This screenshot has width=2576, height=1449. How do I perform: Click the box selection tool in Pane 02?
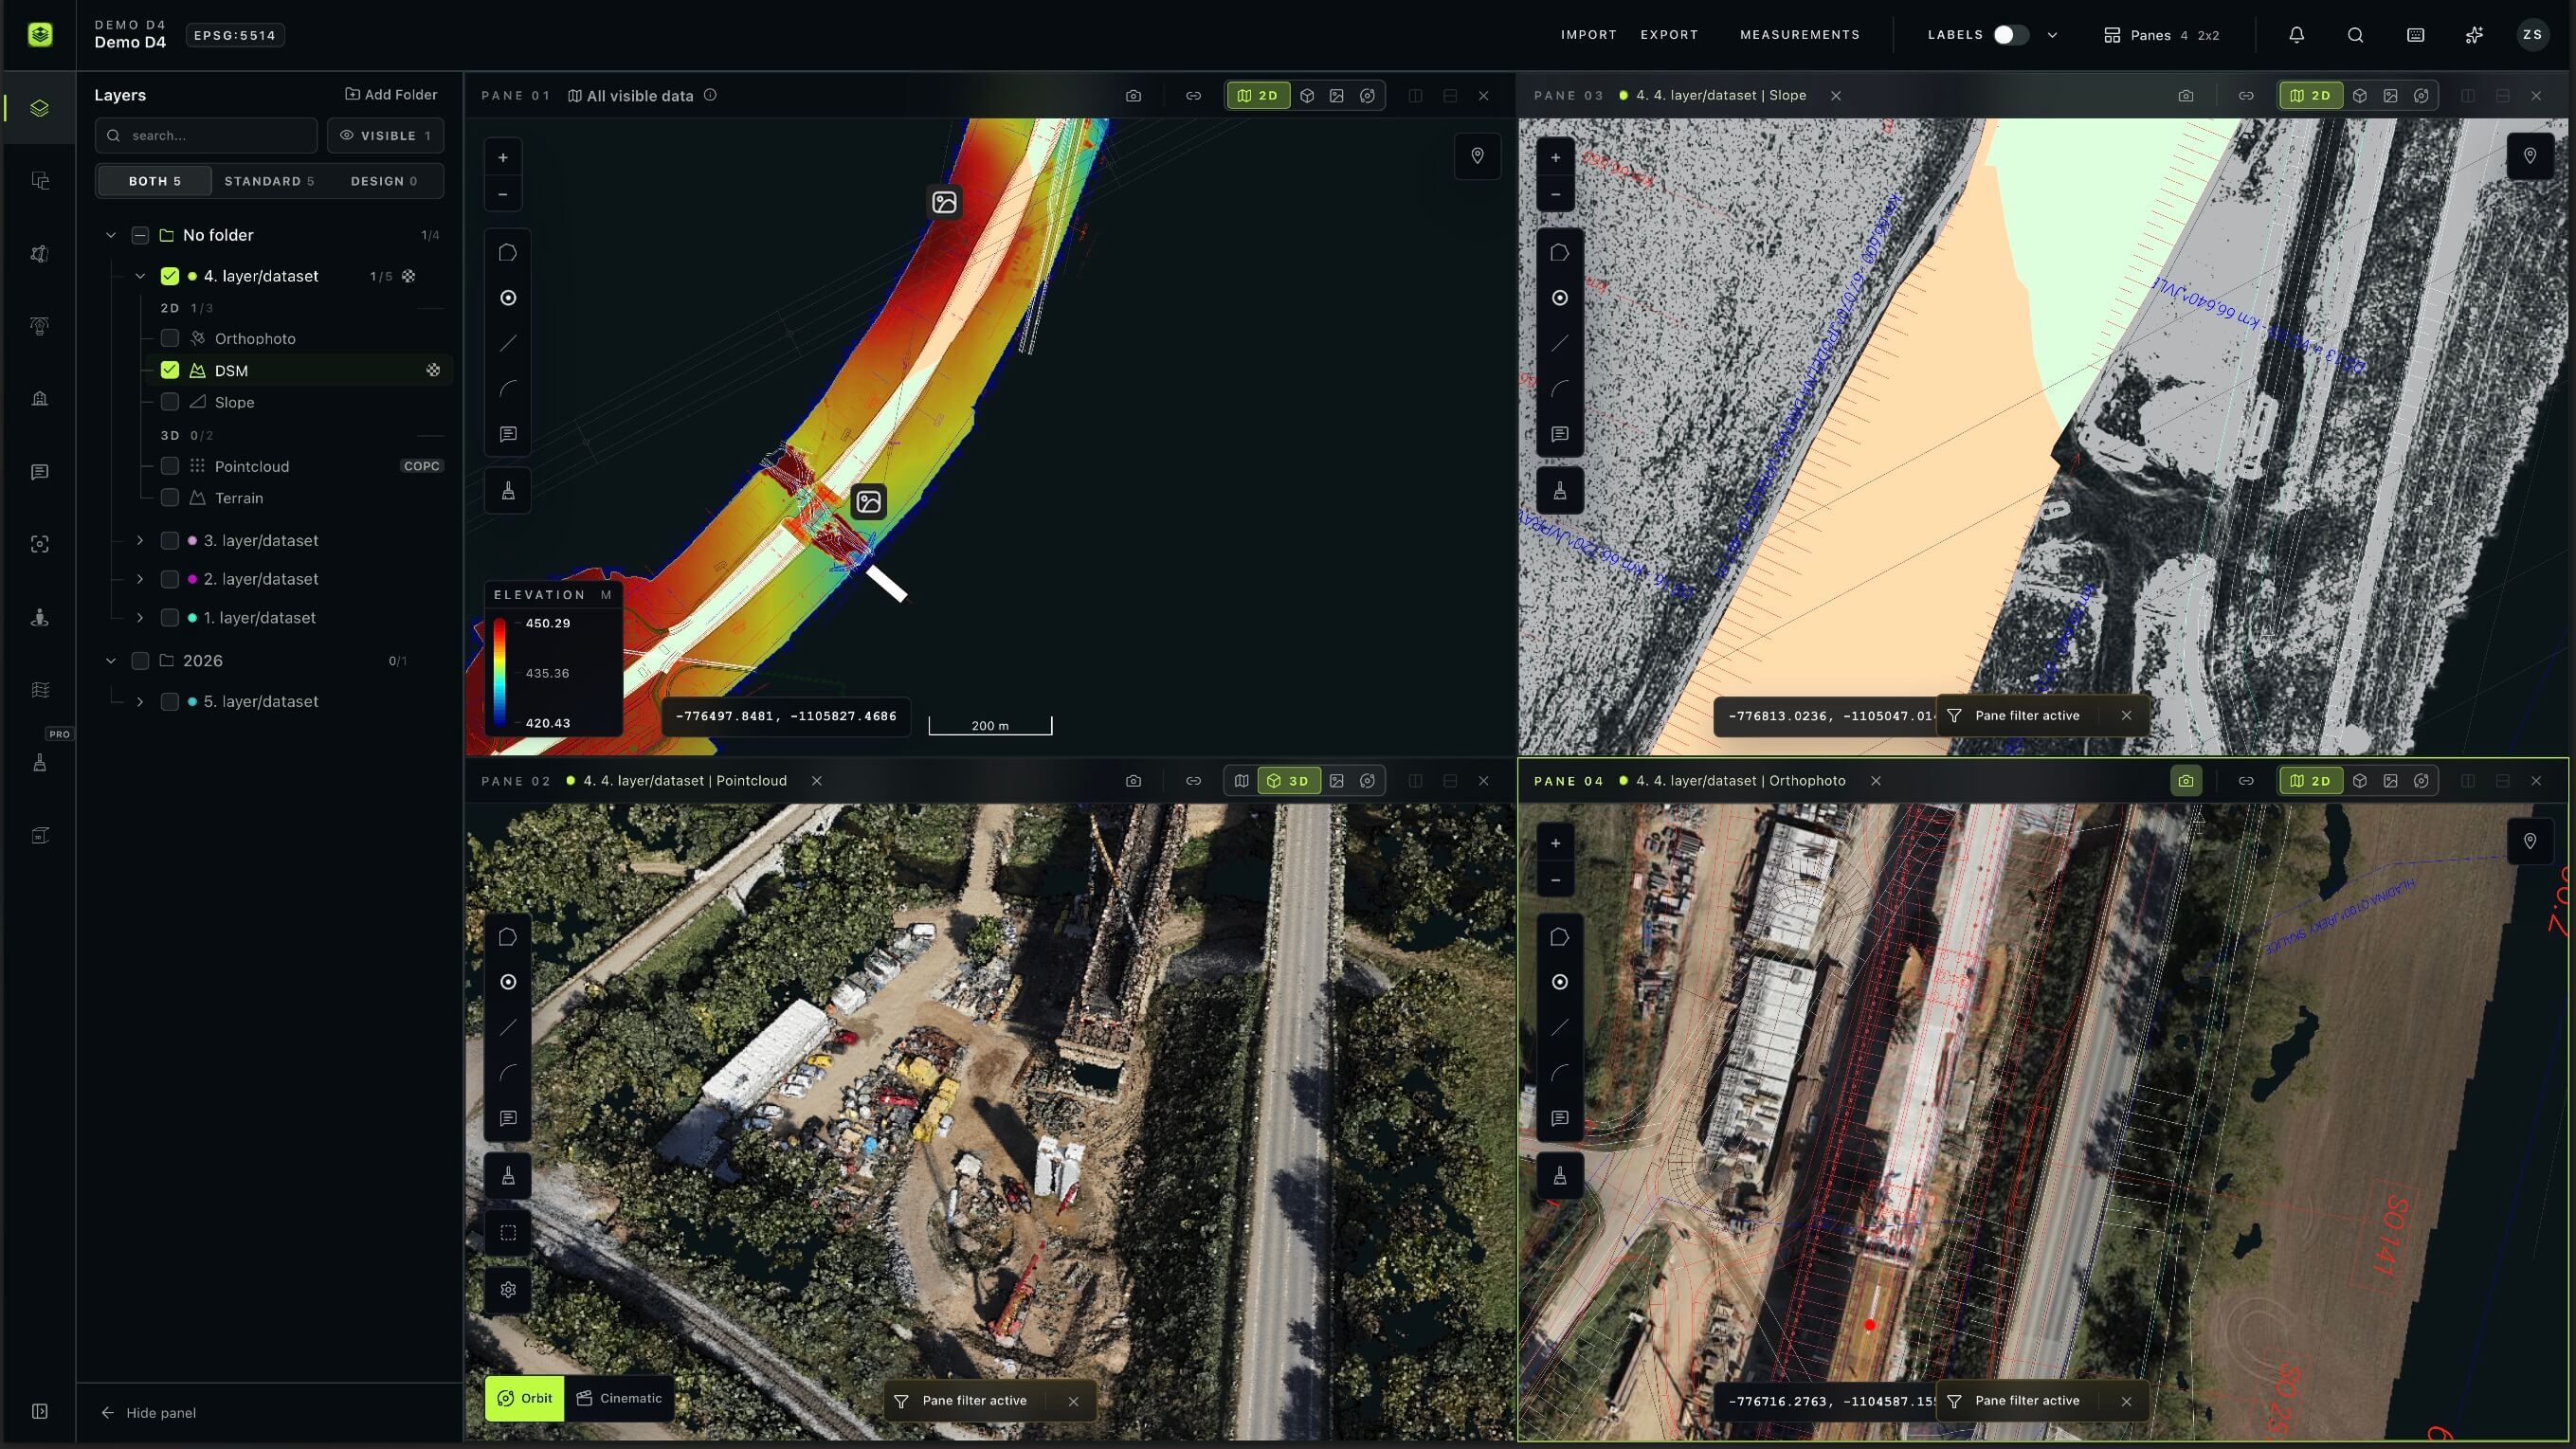[x=508, y=1233]
